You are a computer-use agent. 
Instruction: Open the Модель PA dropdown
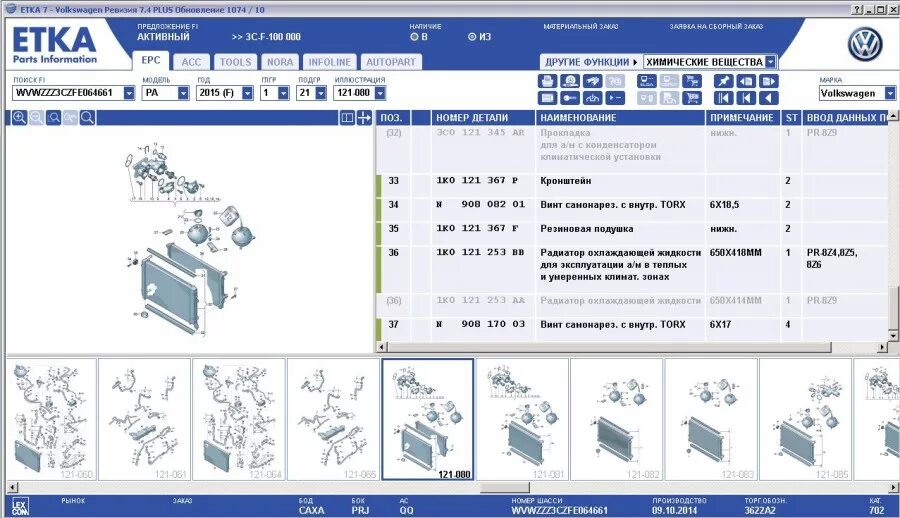click(x=183, y=93)
